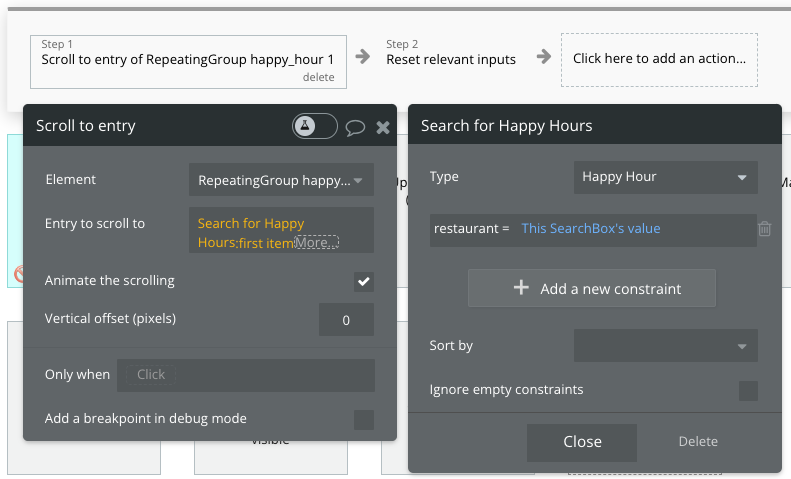Enable Add a breakpoint in debug mode

pyautogui.click(x=364, y=419)
